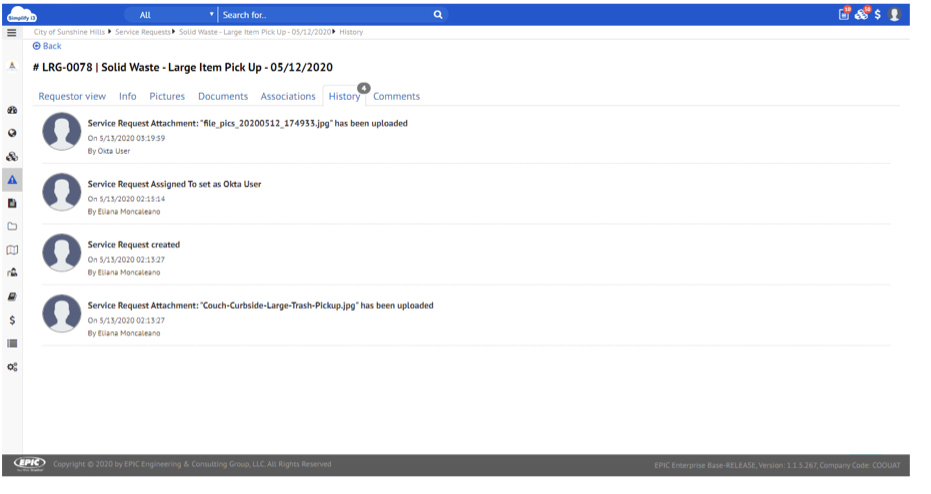Click the search magnifier icon

tap(437, 15)
